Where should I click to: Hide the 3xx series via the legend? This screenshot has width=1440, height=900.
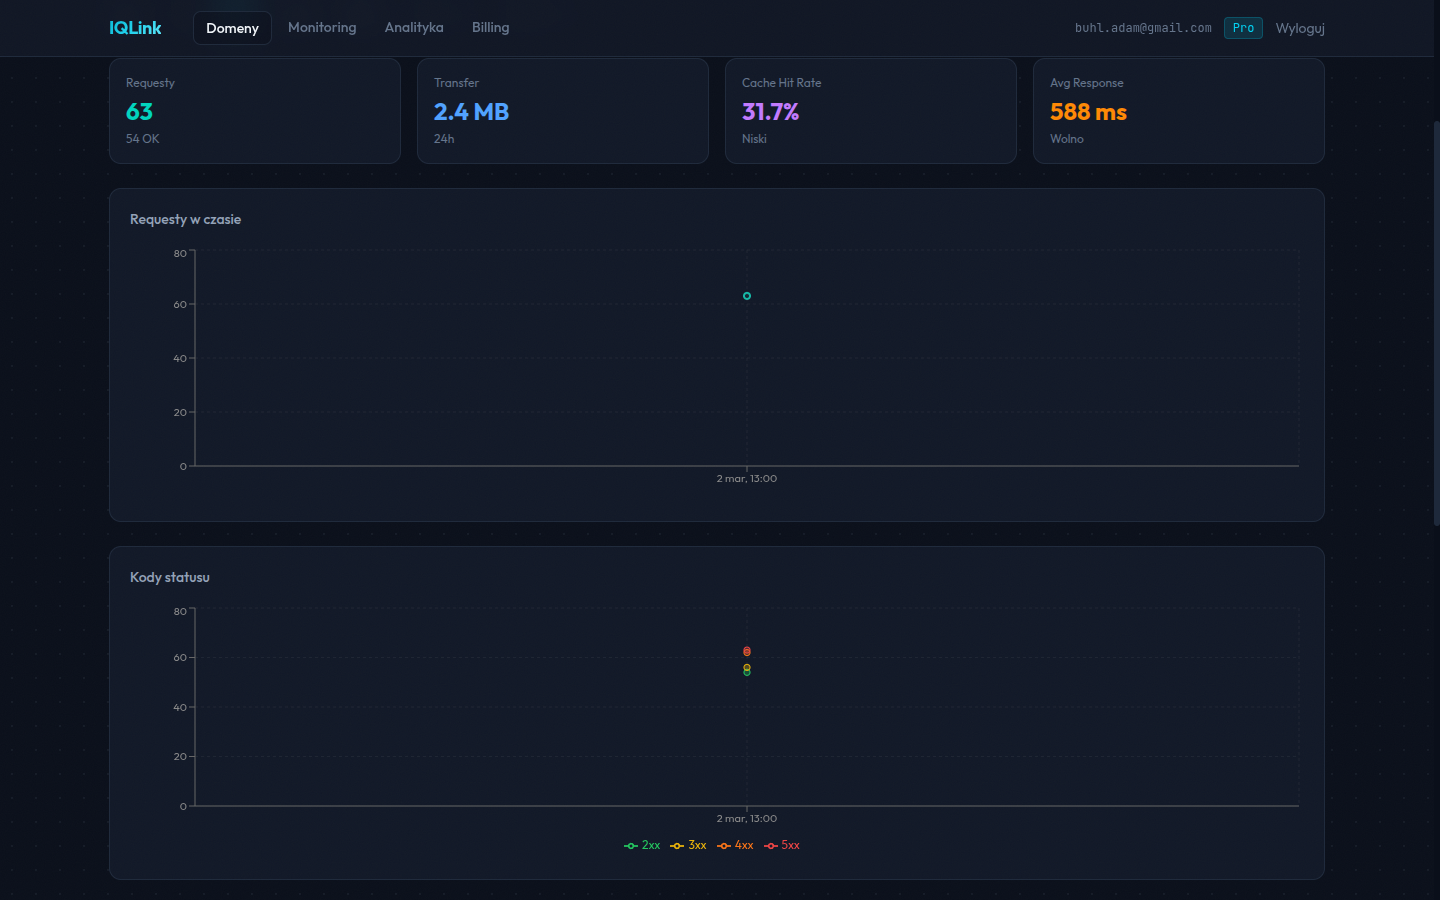click(688, 846)
